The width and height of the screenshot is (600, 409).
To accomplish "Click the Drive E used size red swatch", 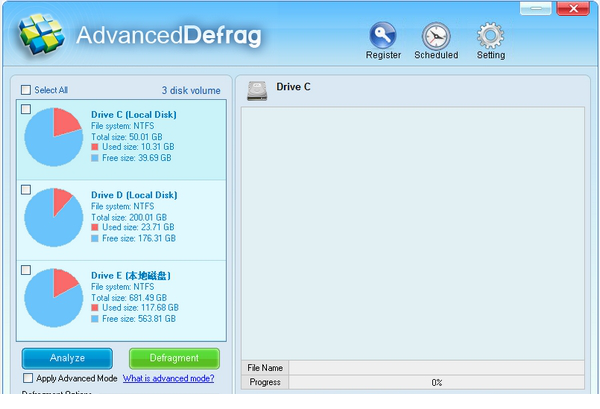I will [x=95, y=308].
